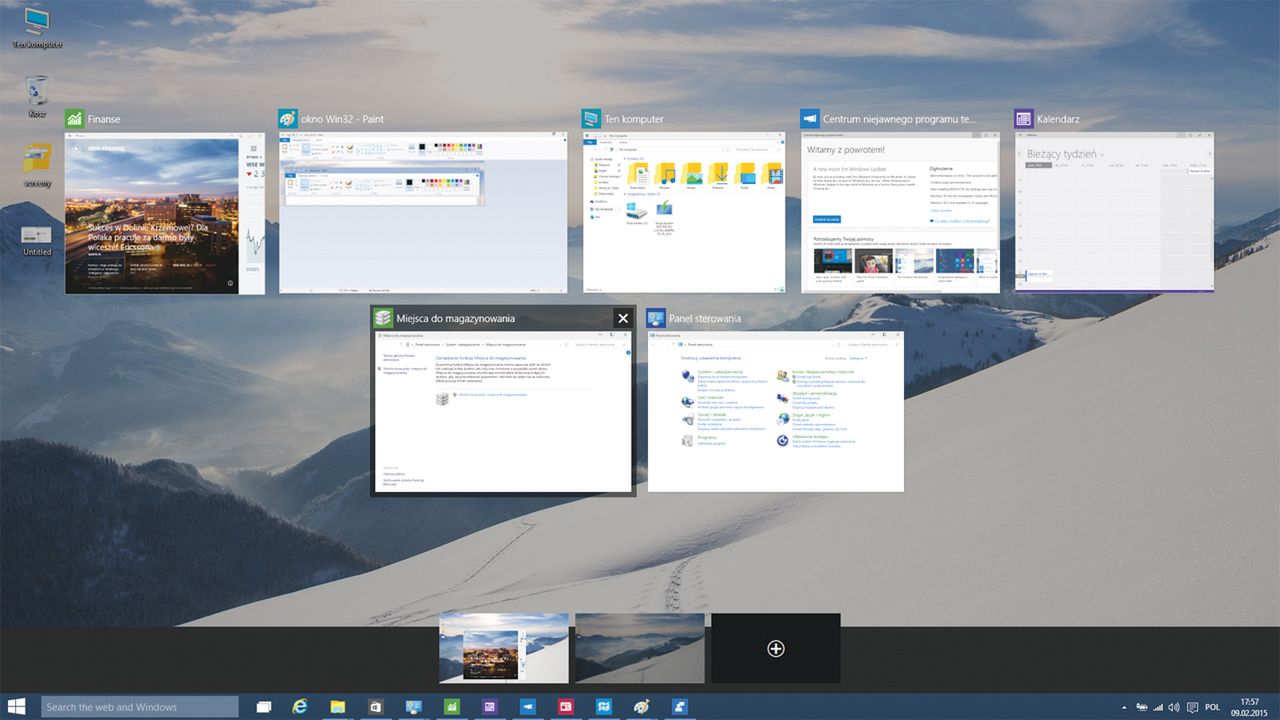Image resolution: width=1280 pixels, height=720 pixels.
Task: Select the Control Panel taskbar icon
Action: pos(413,707)
